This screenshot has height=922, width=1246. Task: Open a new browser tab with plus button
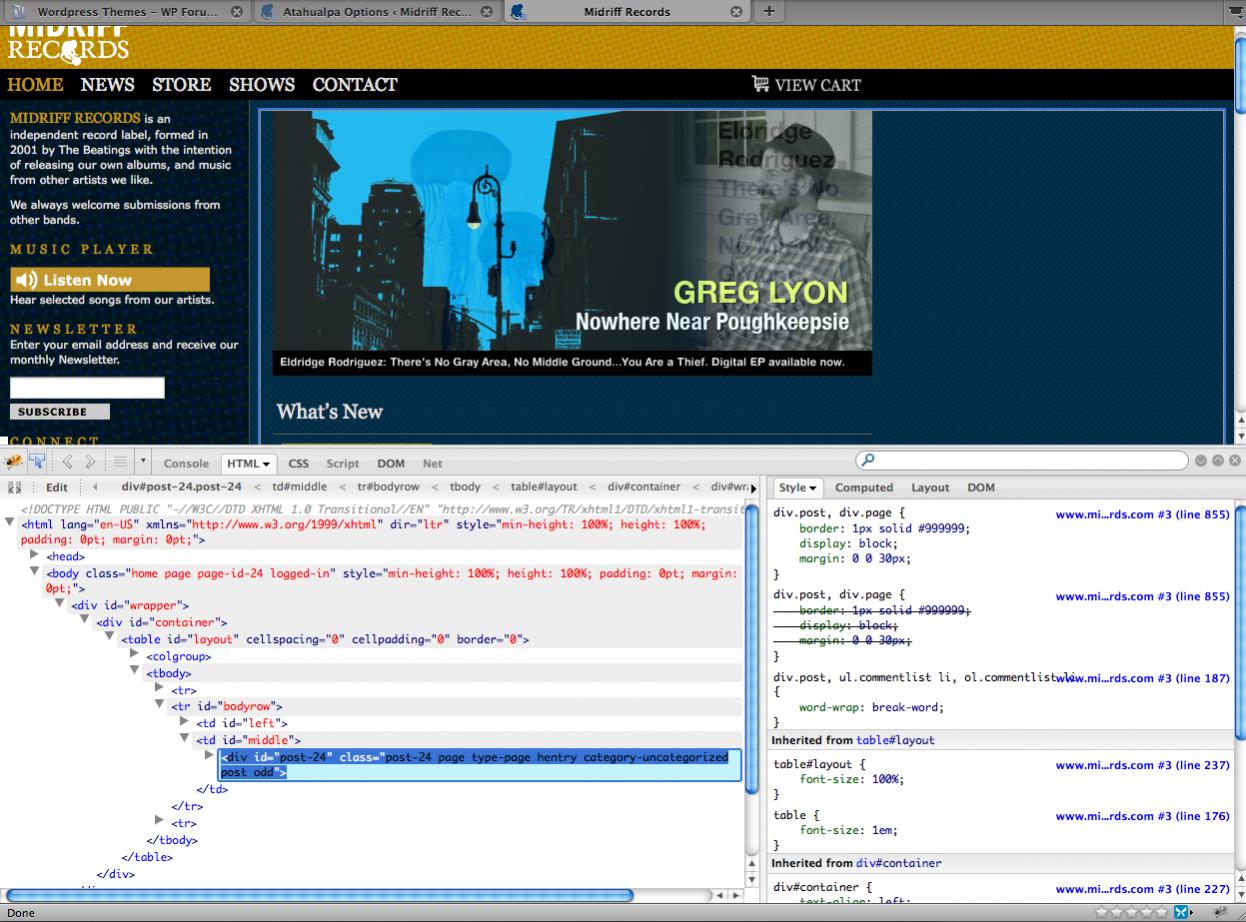click(x=768, y=11)
